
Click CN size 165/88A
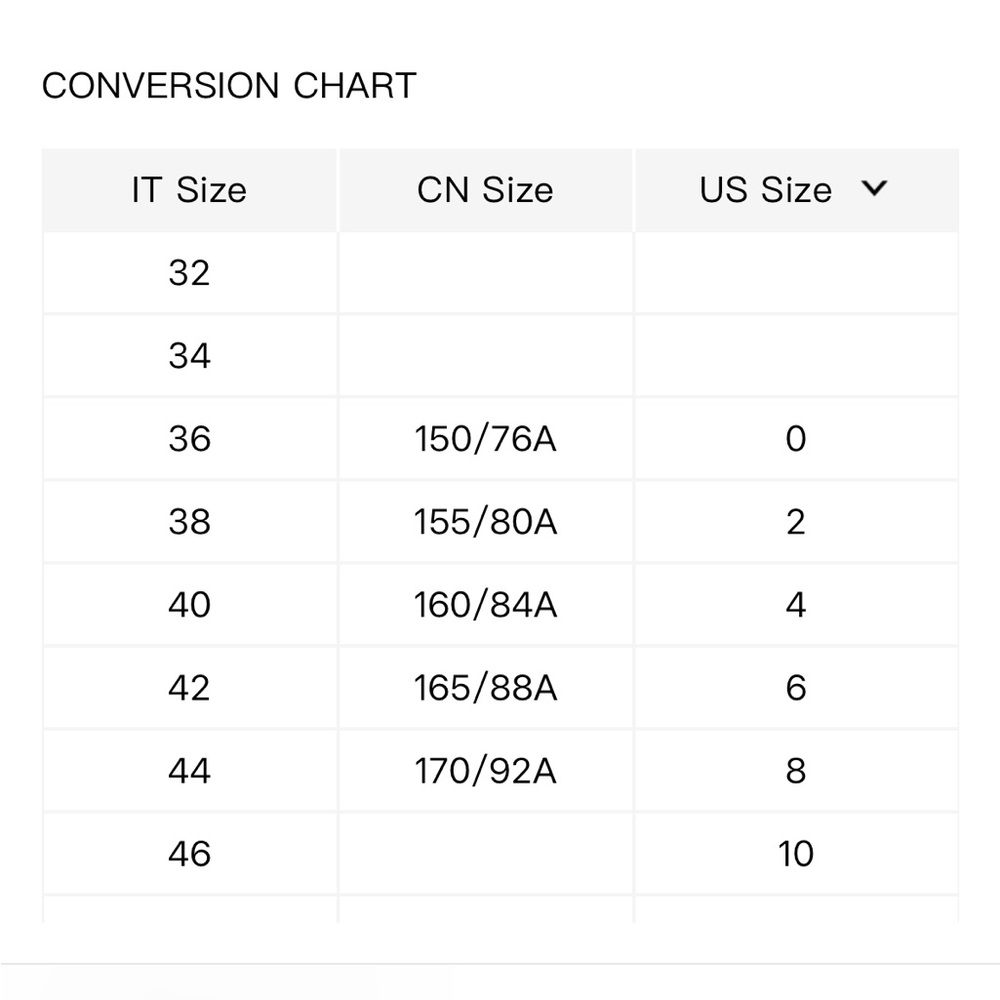(x=485, y=688)
